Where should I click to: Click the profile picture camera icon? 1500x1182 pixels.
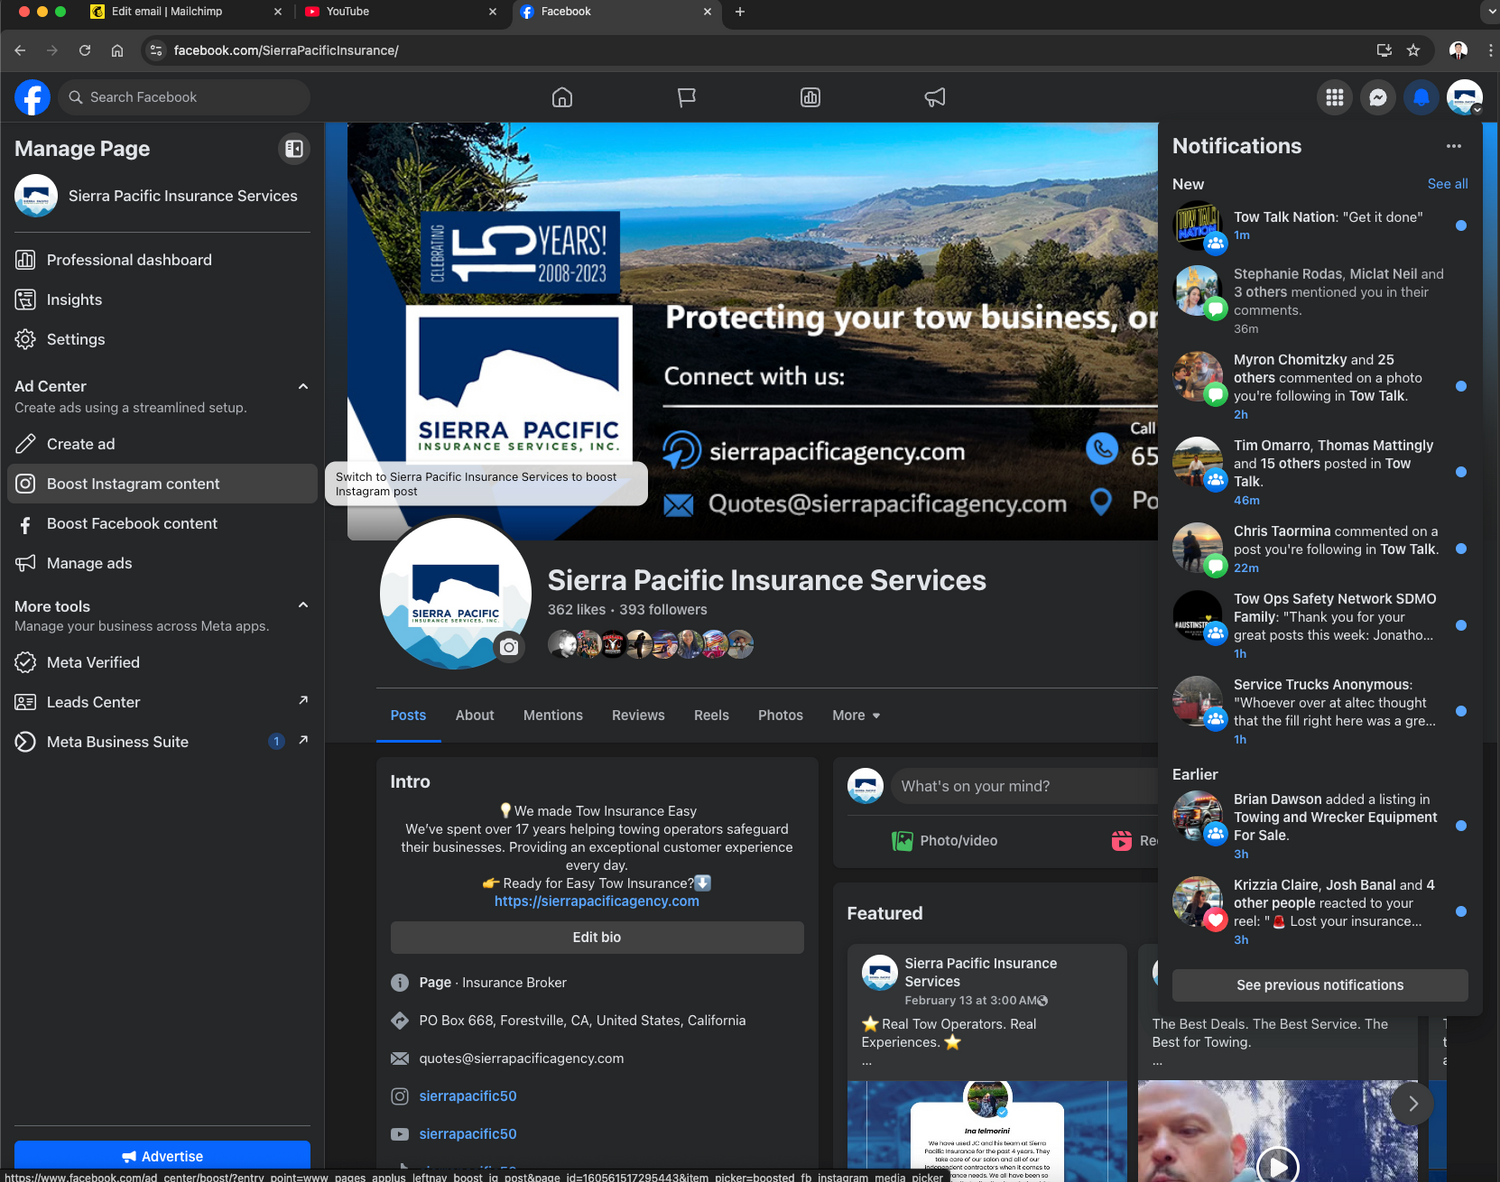tap(509, 647)
